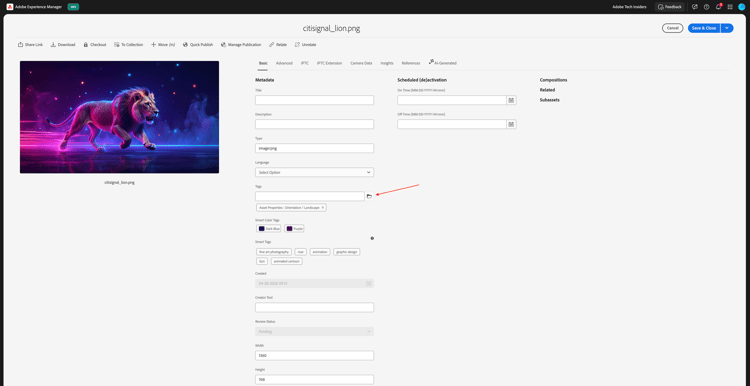Open the user profile avatar
This screenshot has width=750, height=386.
click(742, 7)
